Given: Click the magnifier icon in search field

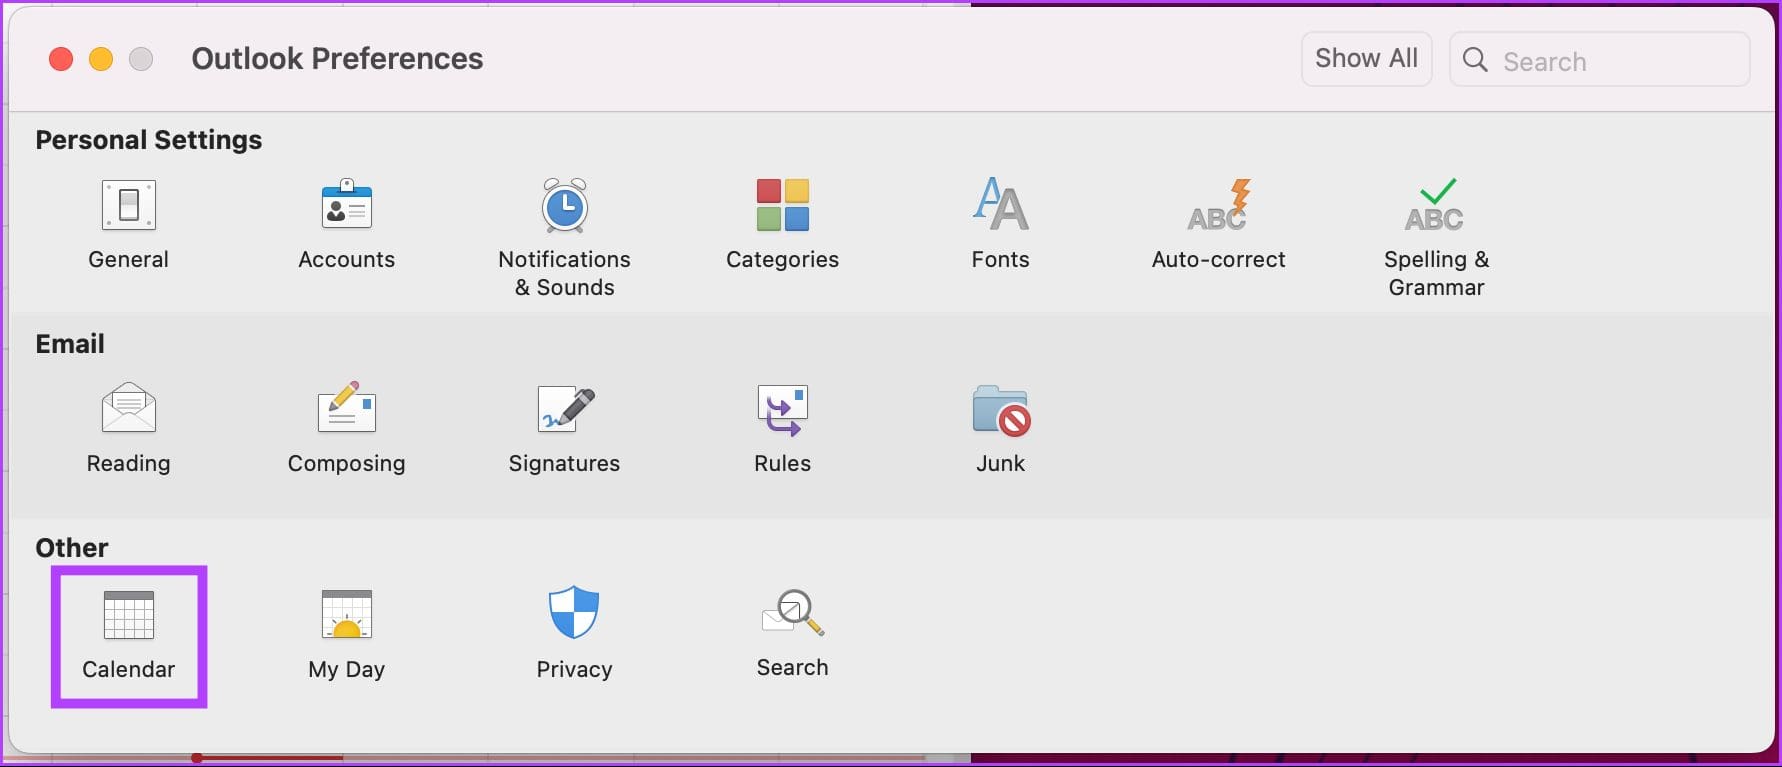Looking at the screenshot, I should click(x=1475, y=60).
